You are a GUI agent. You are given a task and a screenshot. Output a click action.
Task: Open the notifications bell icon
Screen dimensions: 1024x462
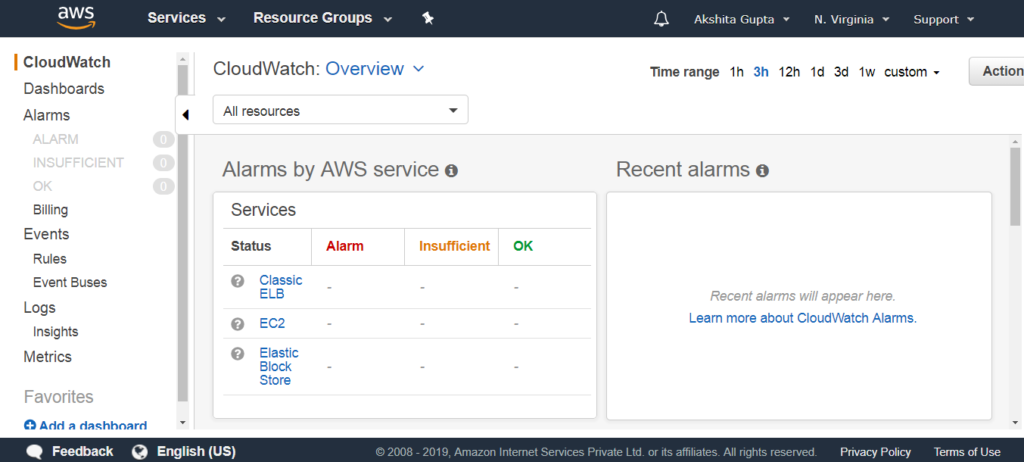[x=661, y=19]
